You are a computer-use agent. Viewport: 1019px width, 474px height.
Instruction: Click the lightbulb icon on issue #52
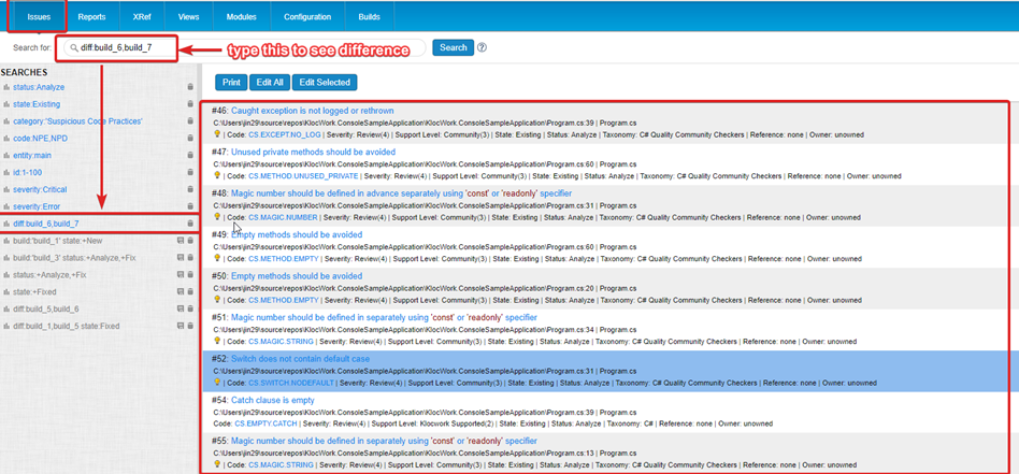[x=217, y=382]
